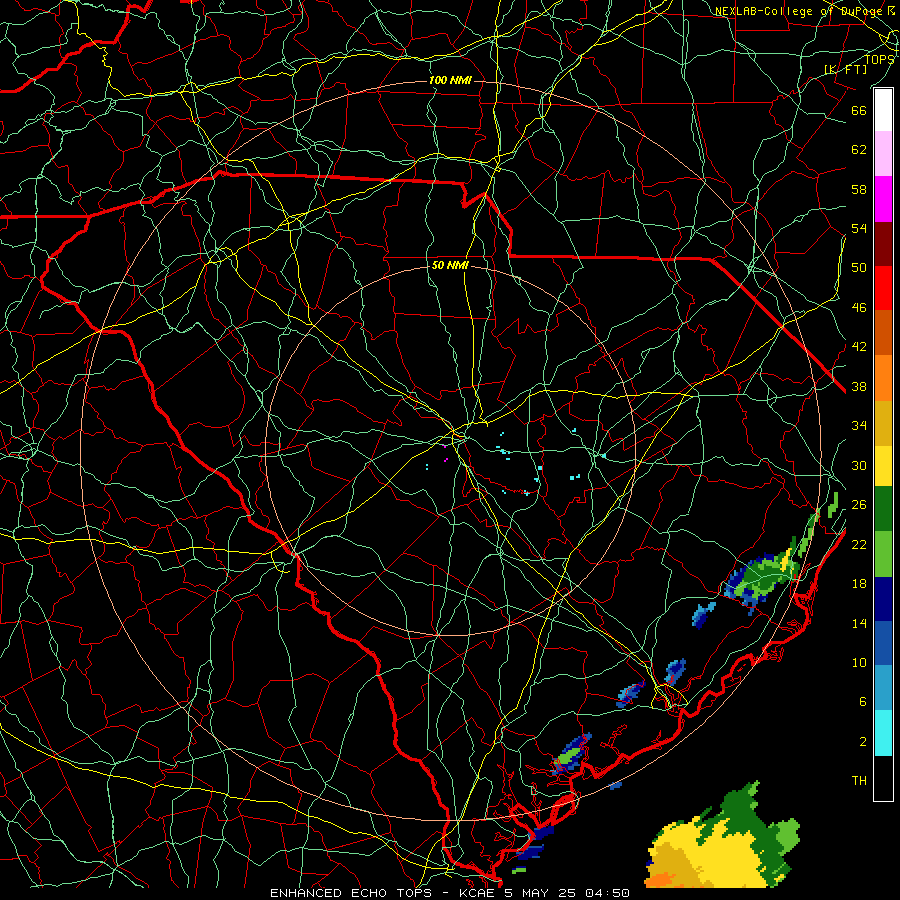900x900 pixels.
Task: Select the bright red legend color block
Action: (883, 288)
